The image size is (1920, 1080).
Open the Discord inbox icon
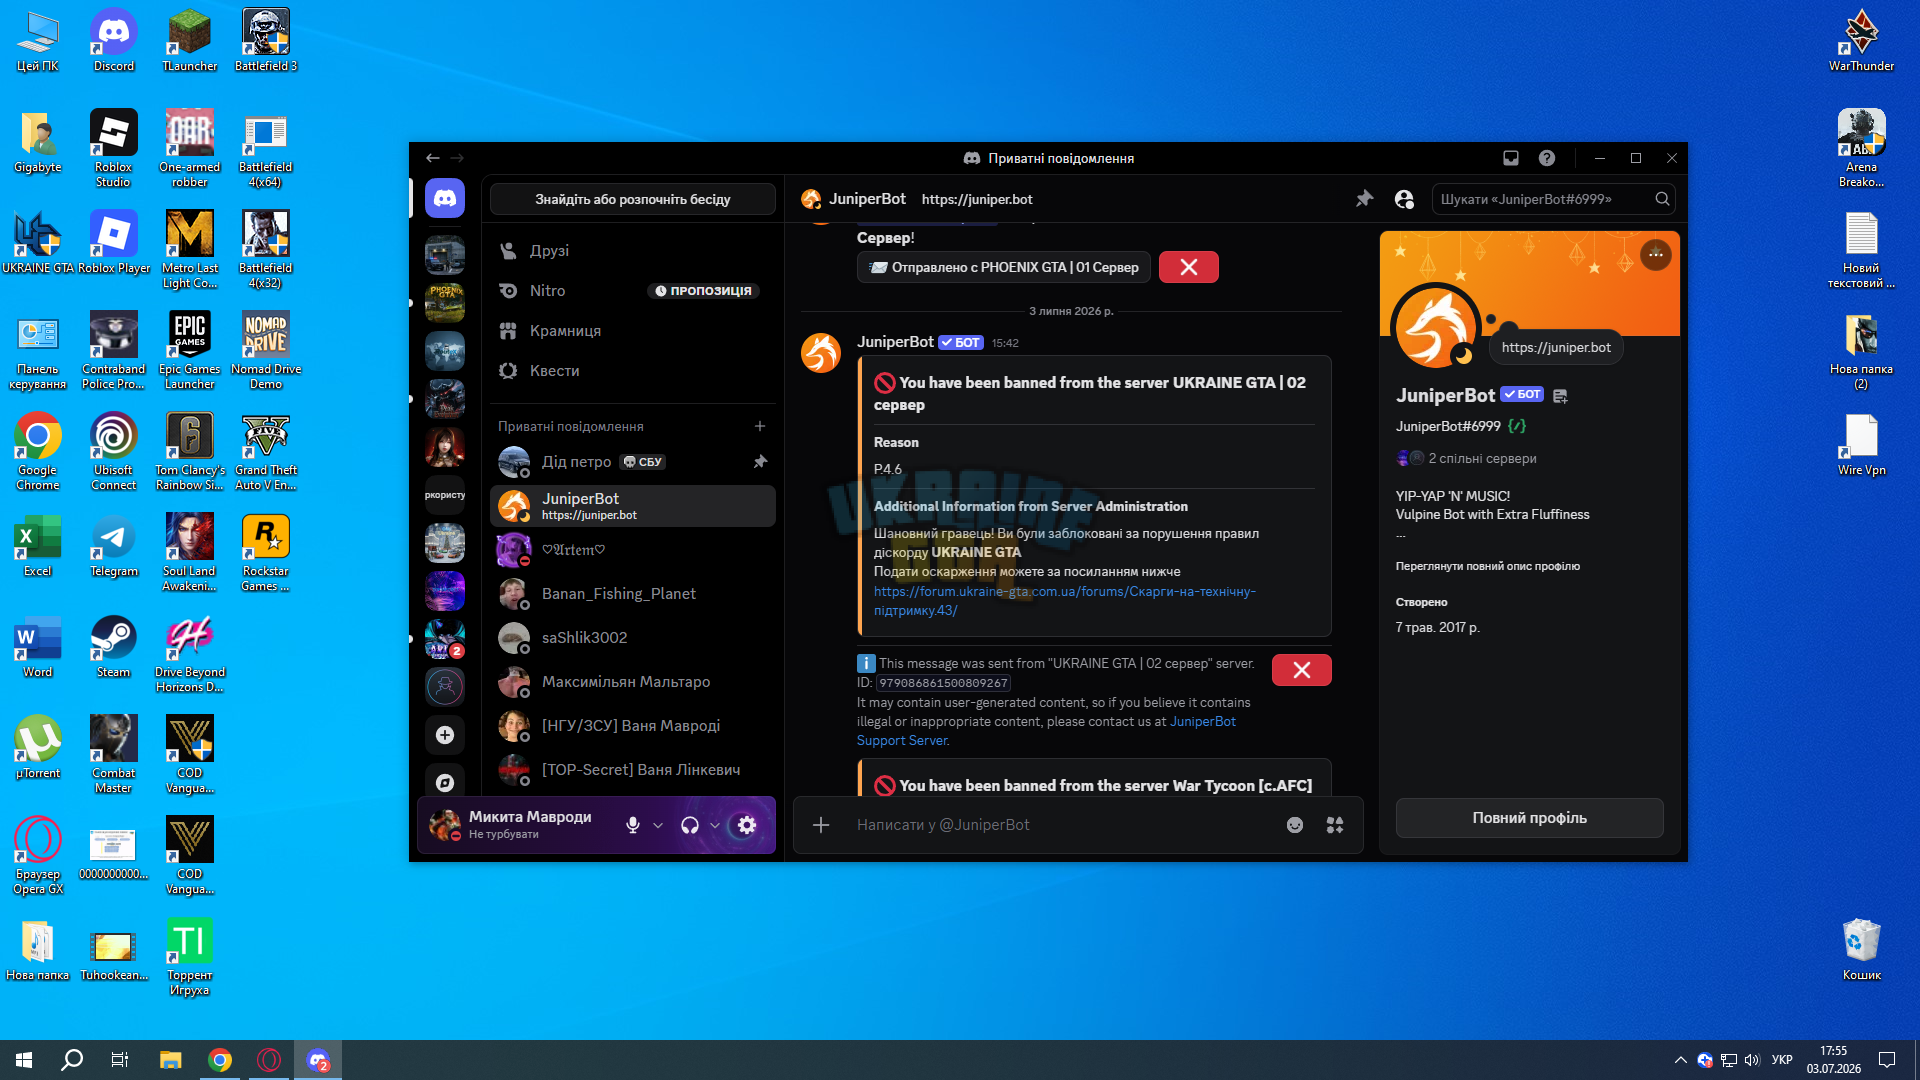[1511, 158]
